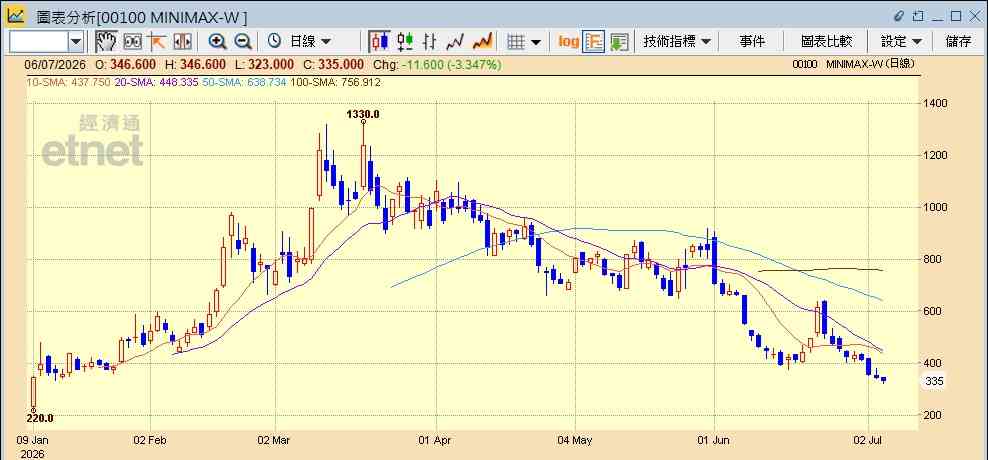
Task: Click inside the stock code input field
Action: 38,42
